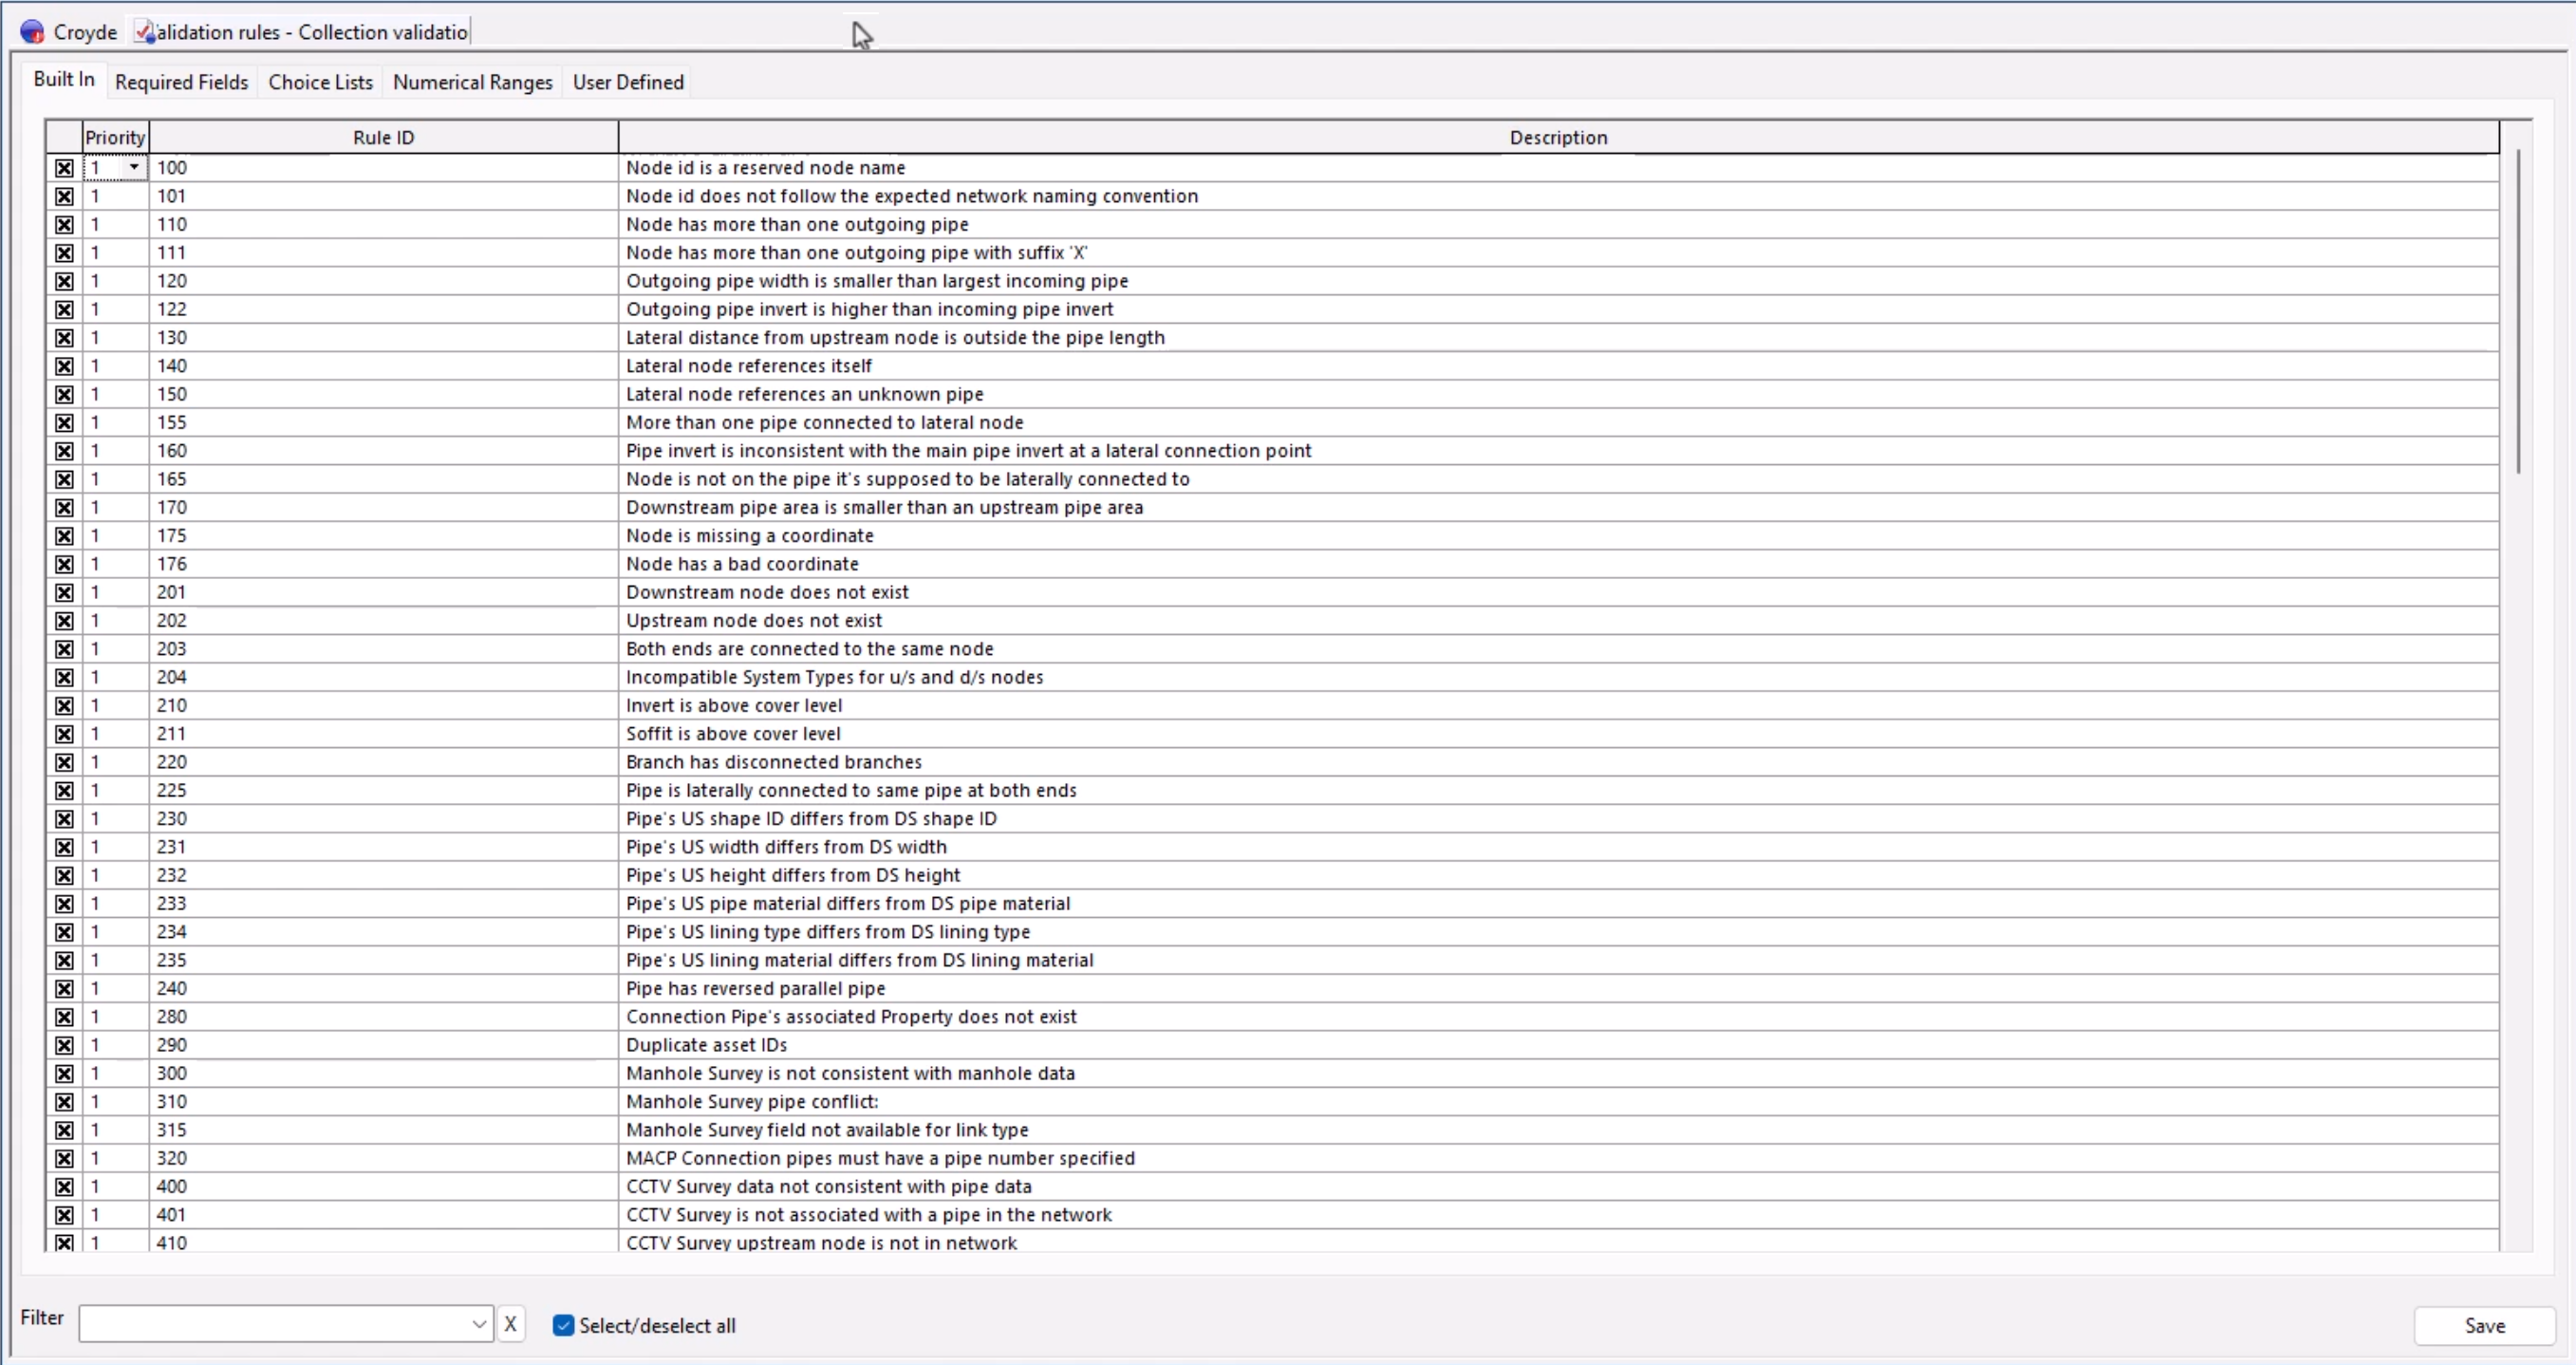Click the Croyde application logo icon
Screen dimensions: 2576x1365
31,31
